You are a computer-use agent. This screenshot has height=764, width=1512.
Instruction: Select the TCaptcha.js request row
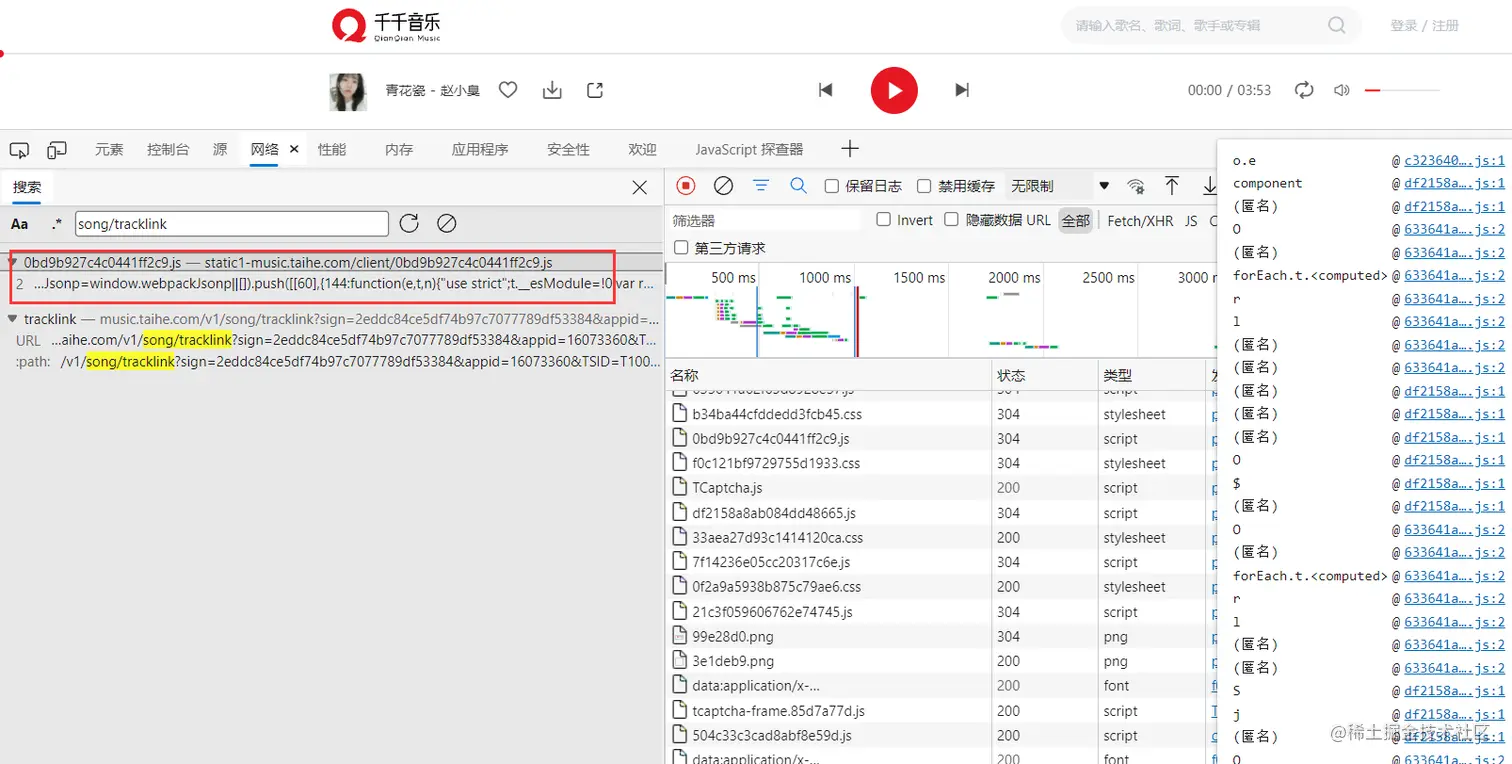tap(940, 488)
